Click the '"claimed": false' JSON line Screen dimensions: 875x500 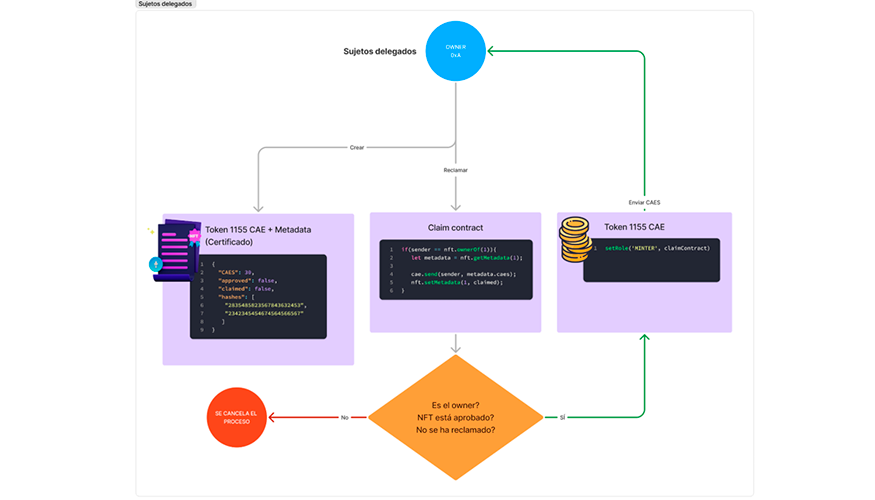[x=246, y=289]
